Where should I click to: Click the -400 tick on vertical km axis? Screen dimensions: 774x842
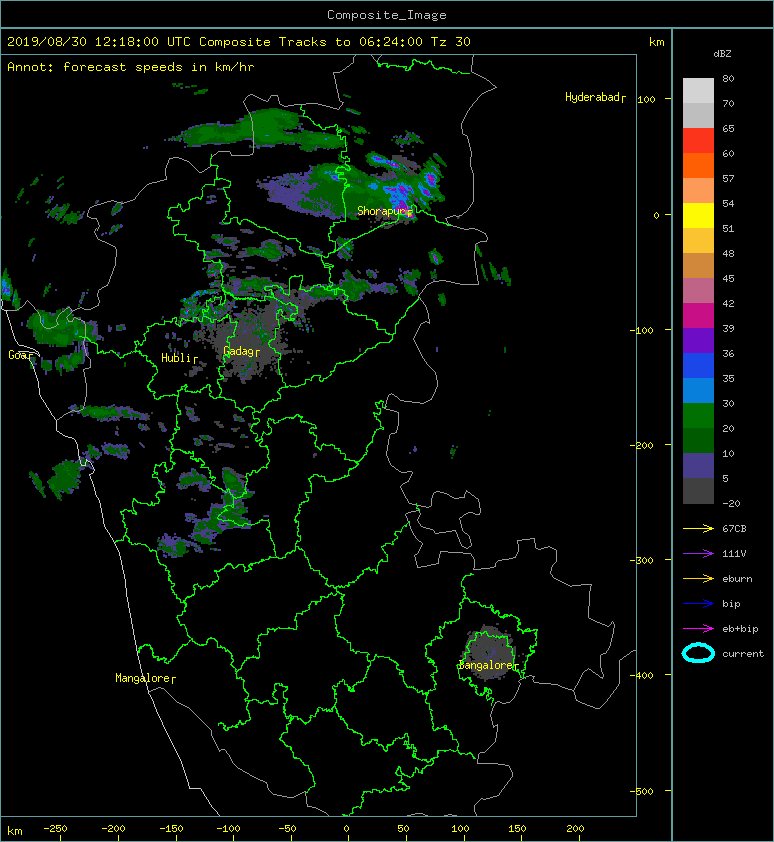click(642, 675)
